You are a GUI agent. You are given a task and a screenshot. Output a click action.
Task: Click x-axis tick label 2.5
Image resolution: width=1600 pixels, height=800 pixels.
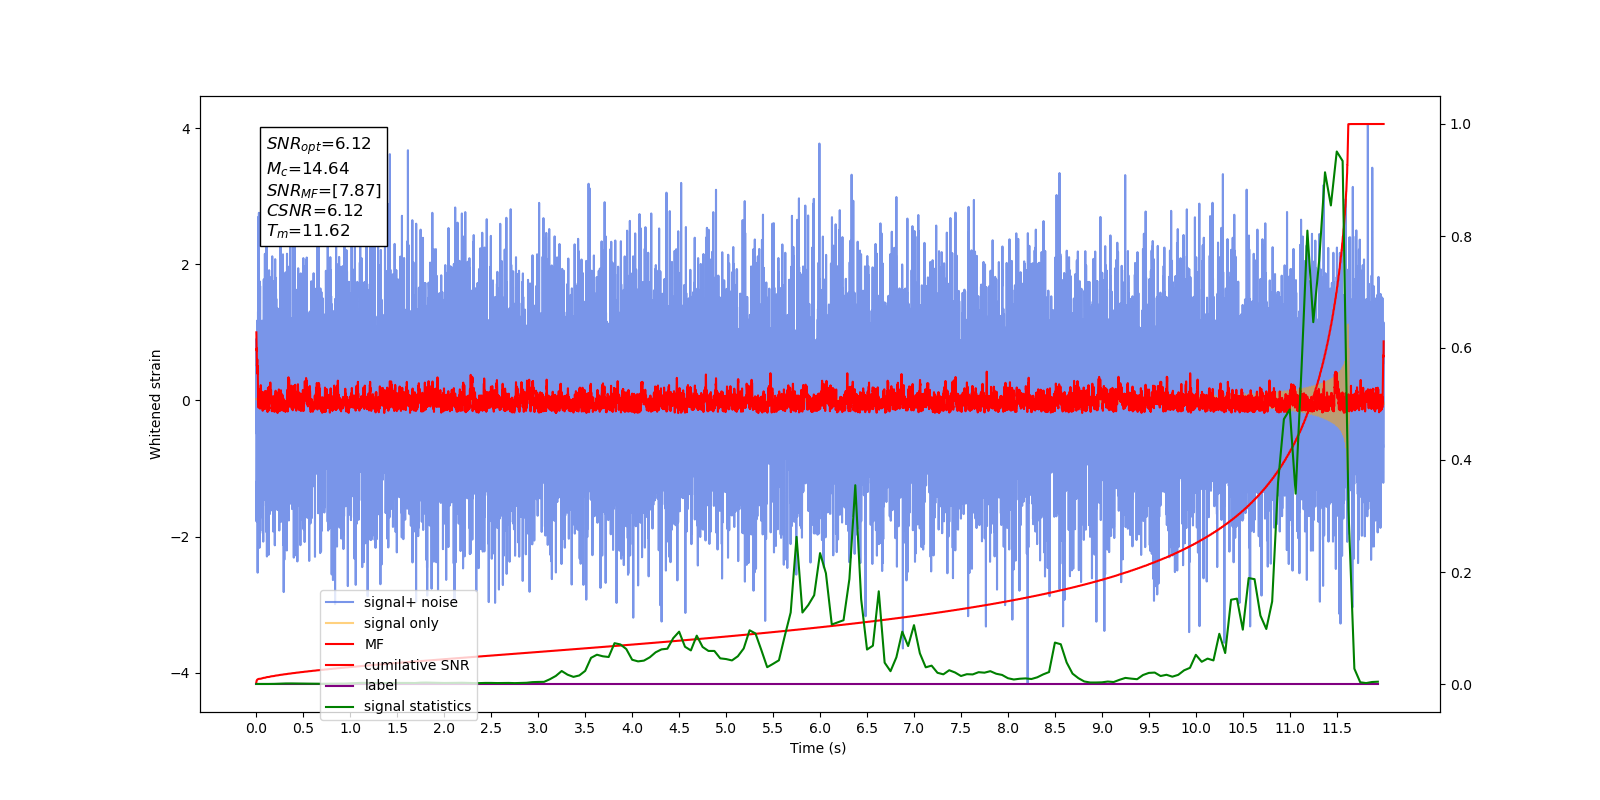pyautogui.click(x=491, y=728)
